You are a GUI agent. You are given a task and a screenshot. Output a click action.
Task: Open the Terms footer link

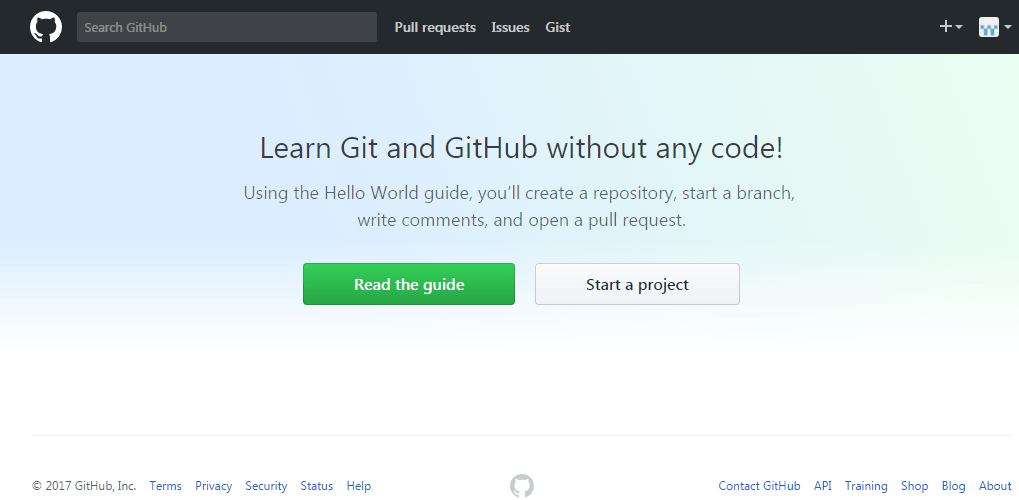[x=166, y=486]
